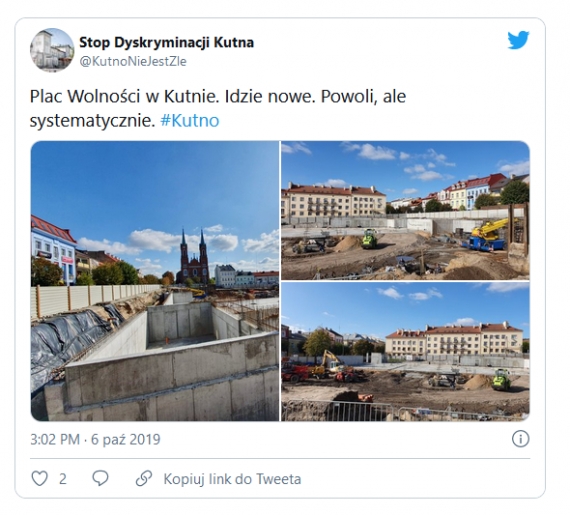Click the word systematycznie in the tweet

click(90, 121)
